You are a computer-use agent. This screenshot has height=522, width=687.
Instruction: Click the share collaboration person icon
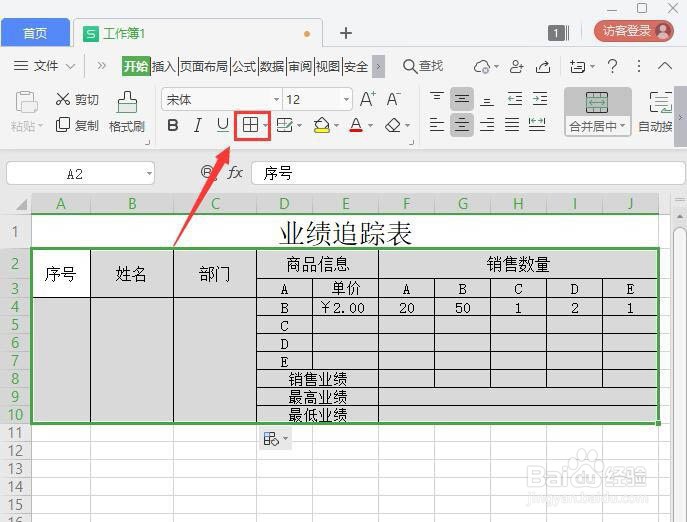pyautogui.click(x=517, y=67)
